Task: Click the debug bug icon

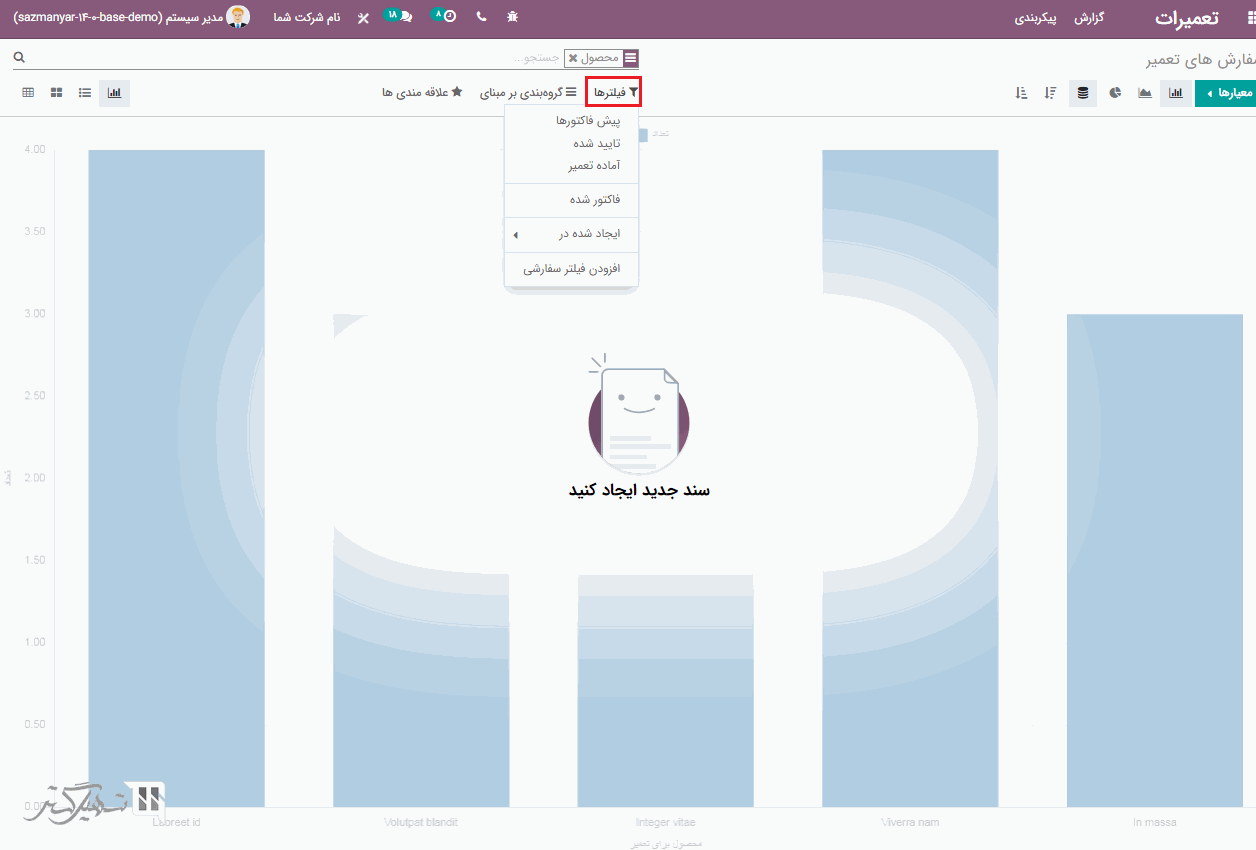Action: coord(513,17)
